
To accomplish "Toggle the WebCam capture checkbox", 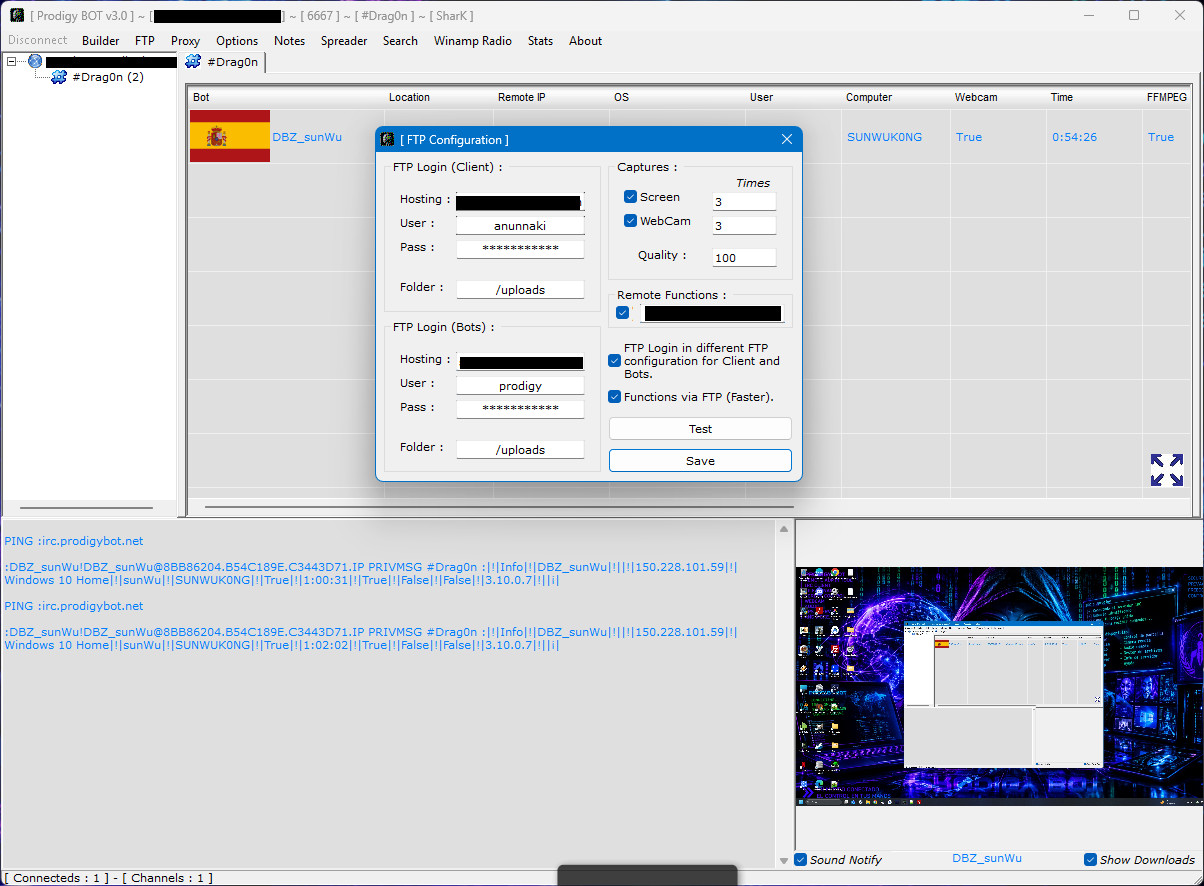I will point(630,221).
